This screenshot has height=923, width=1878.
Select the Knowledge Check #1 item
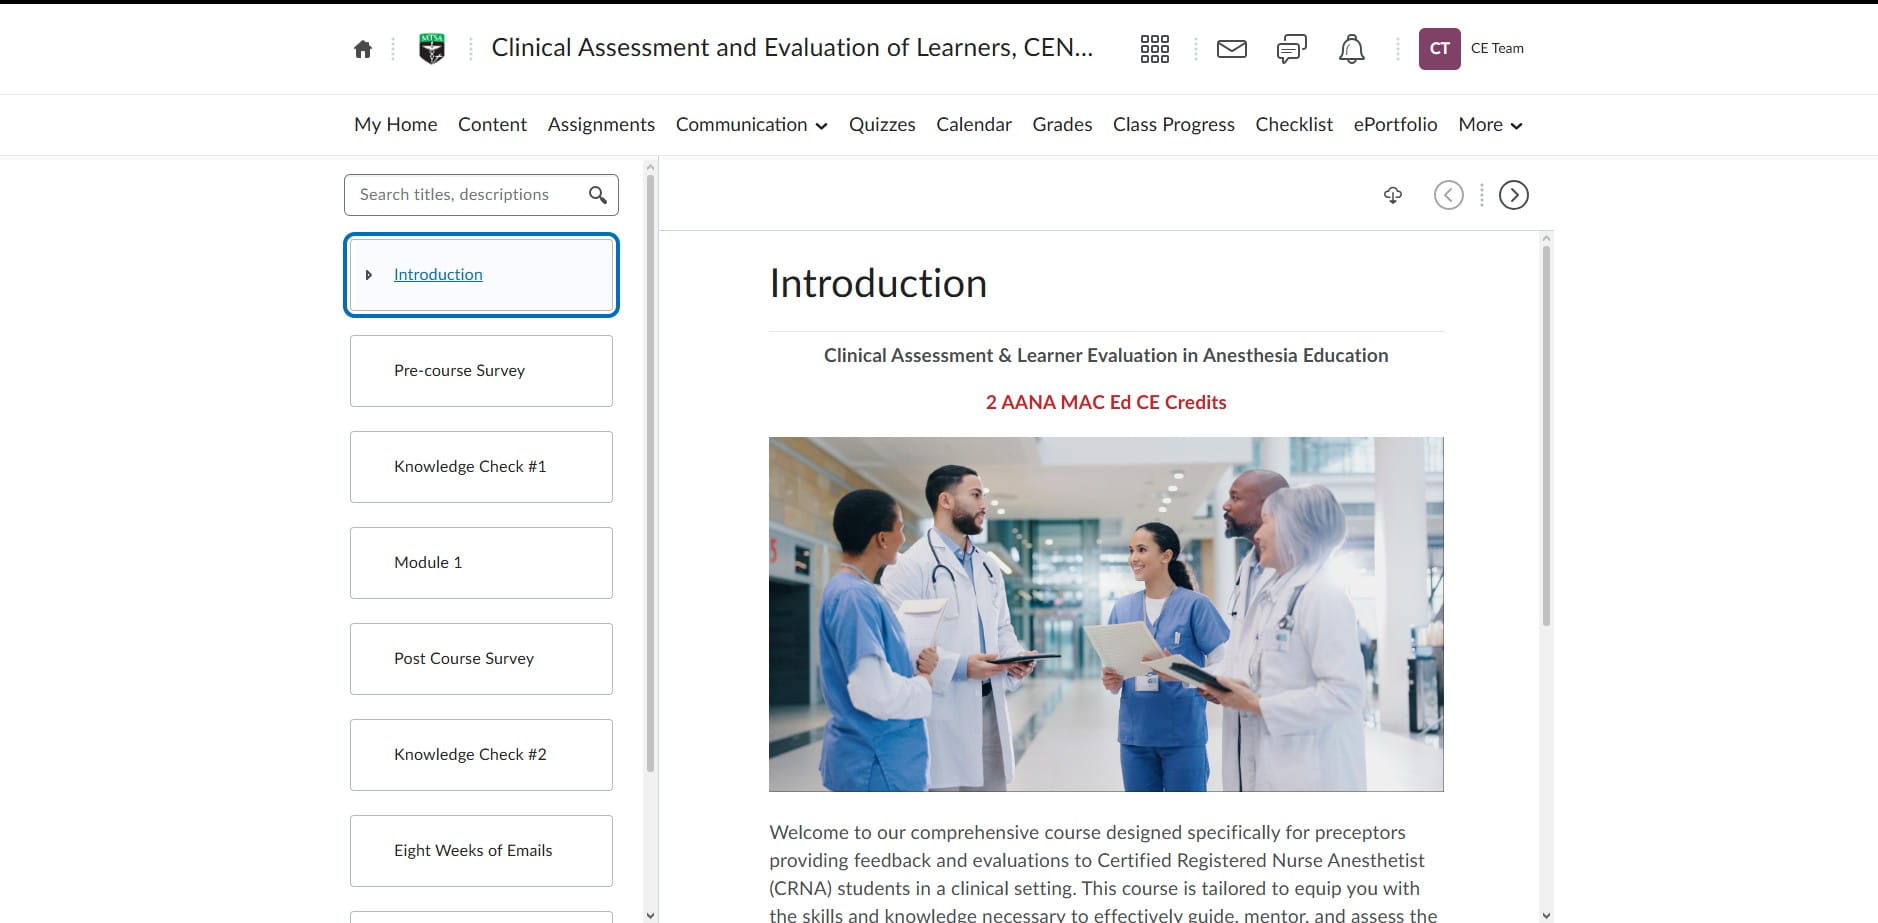pos(481,467)
